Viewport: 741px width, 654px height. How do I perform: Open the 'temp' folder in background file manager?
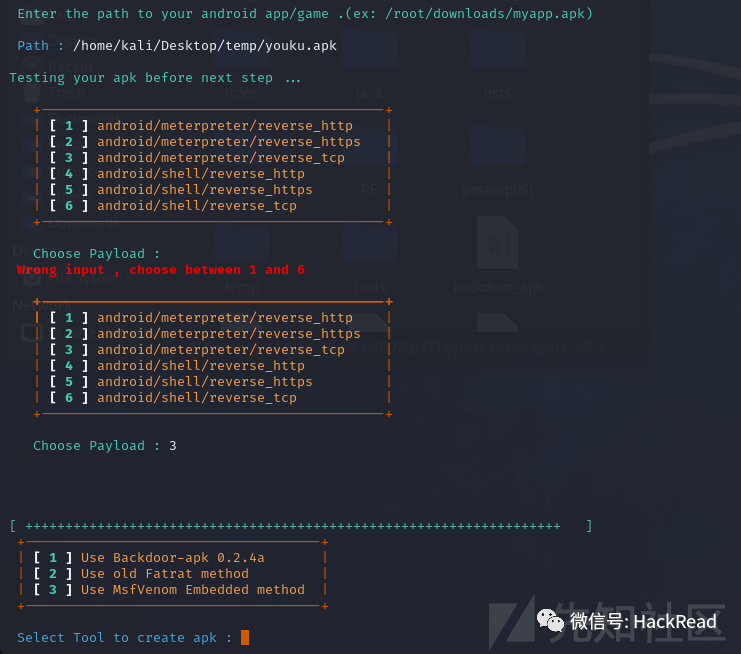[241, 260]
